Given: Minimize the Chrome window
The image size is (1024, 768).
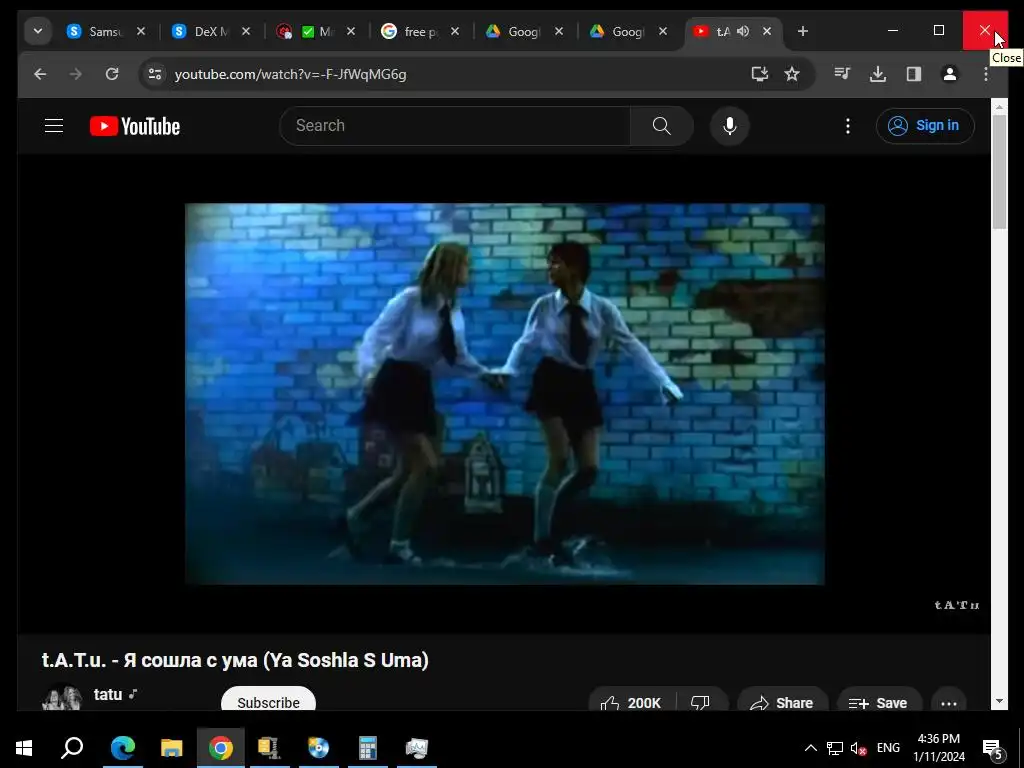Looking at the screenshot, I should (893, 31).
